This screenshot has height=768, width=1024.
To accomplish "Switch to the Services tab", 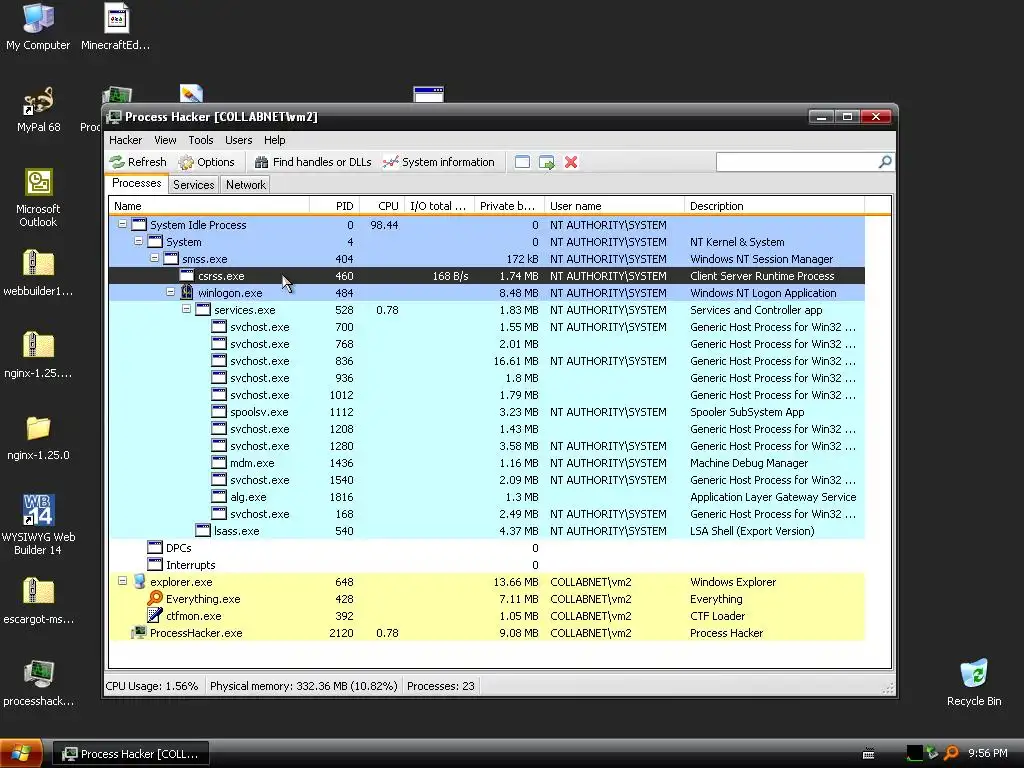I will pyautogui.click(x=193, y=185).
